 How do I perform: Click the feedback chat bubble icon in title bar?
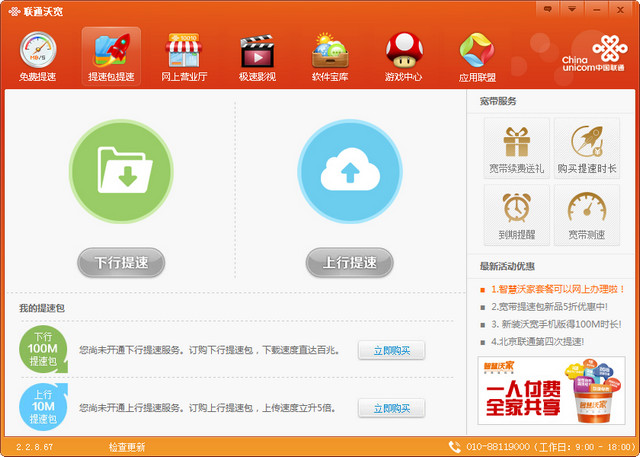(x=548, y=9)
